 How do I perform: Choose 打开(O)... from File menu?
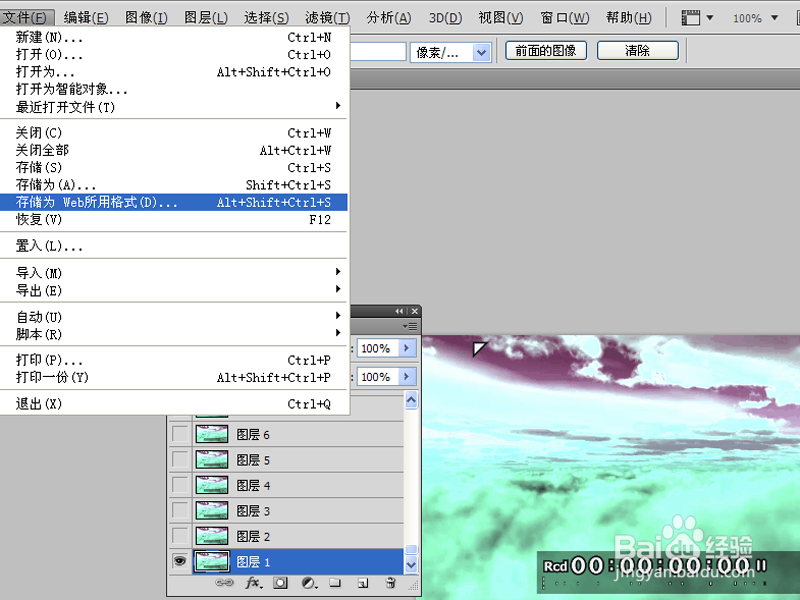[x=173, y=55]
